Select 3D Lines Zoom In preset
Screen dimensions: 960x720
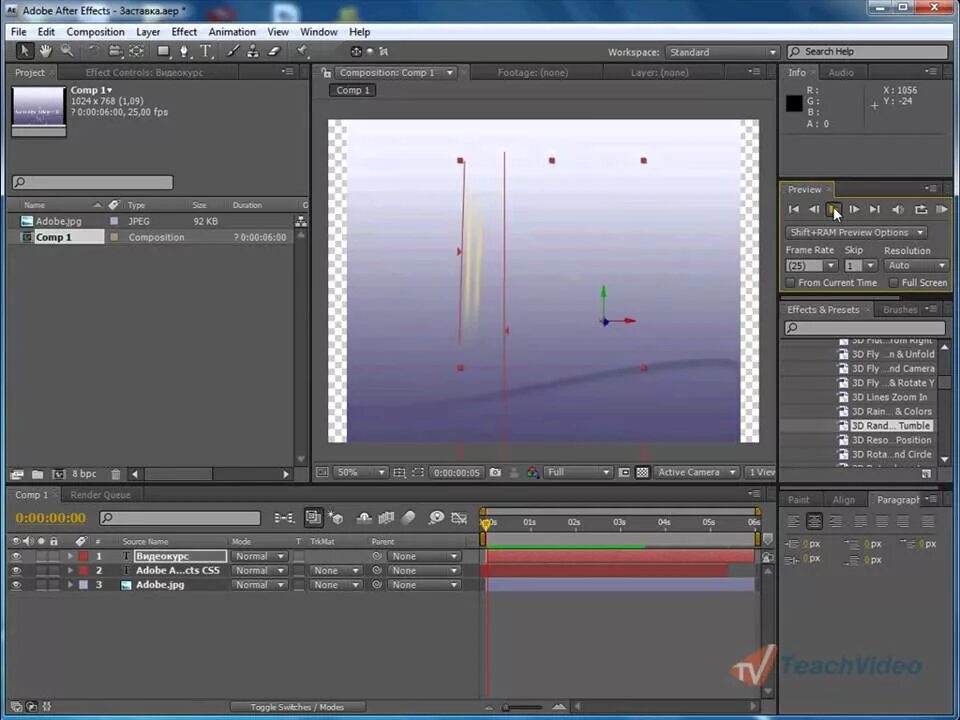click(x=889, y=397)
